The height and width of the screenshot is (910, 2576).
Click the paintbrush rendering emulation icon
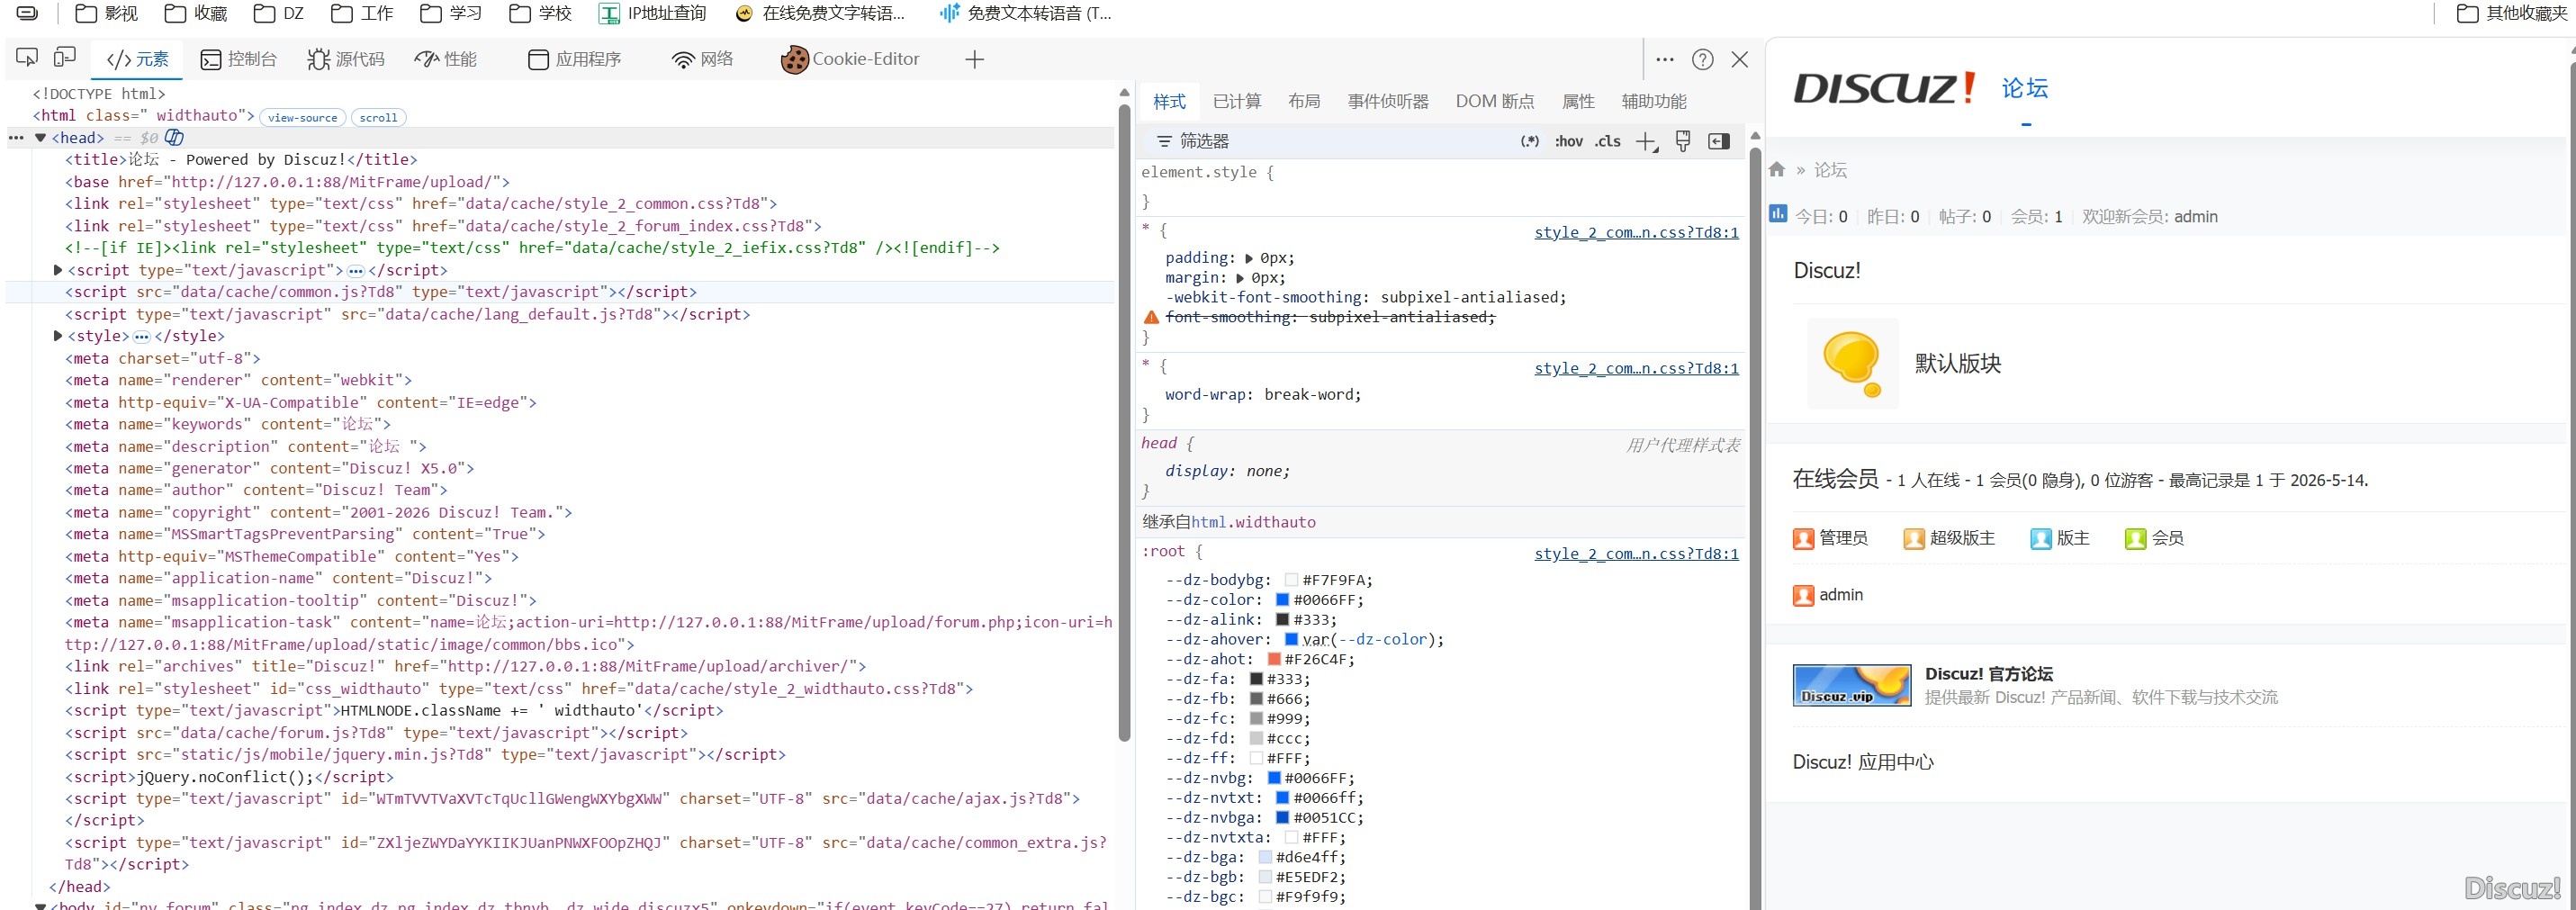pos(1683,141)
